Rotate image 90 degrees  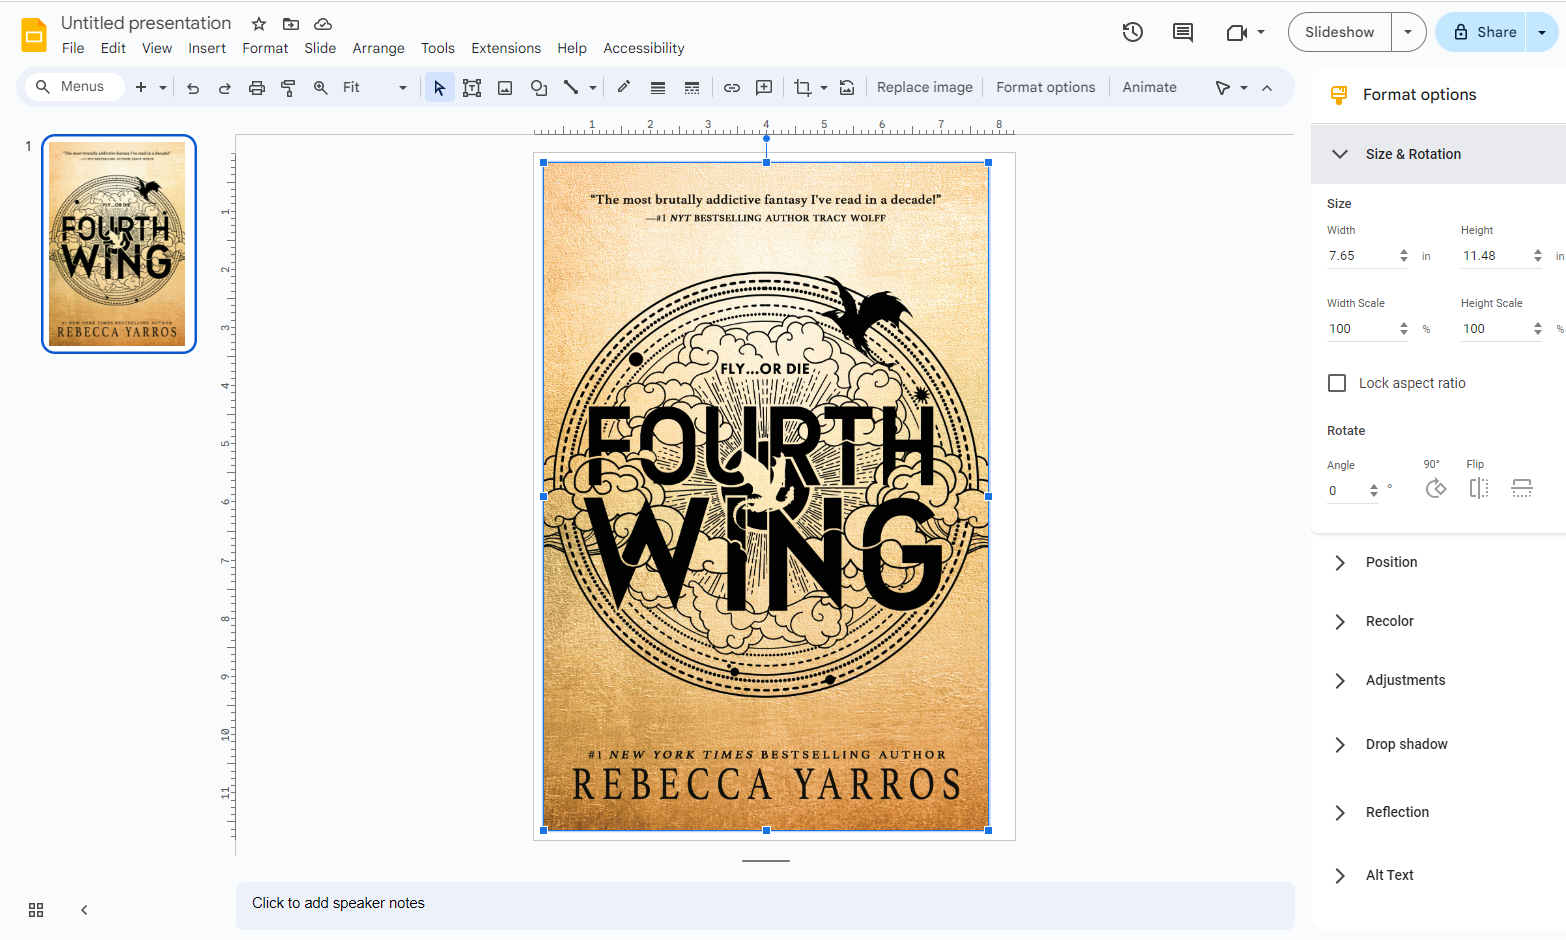point(1436,488)
